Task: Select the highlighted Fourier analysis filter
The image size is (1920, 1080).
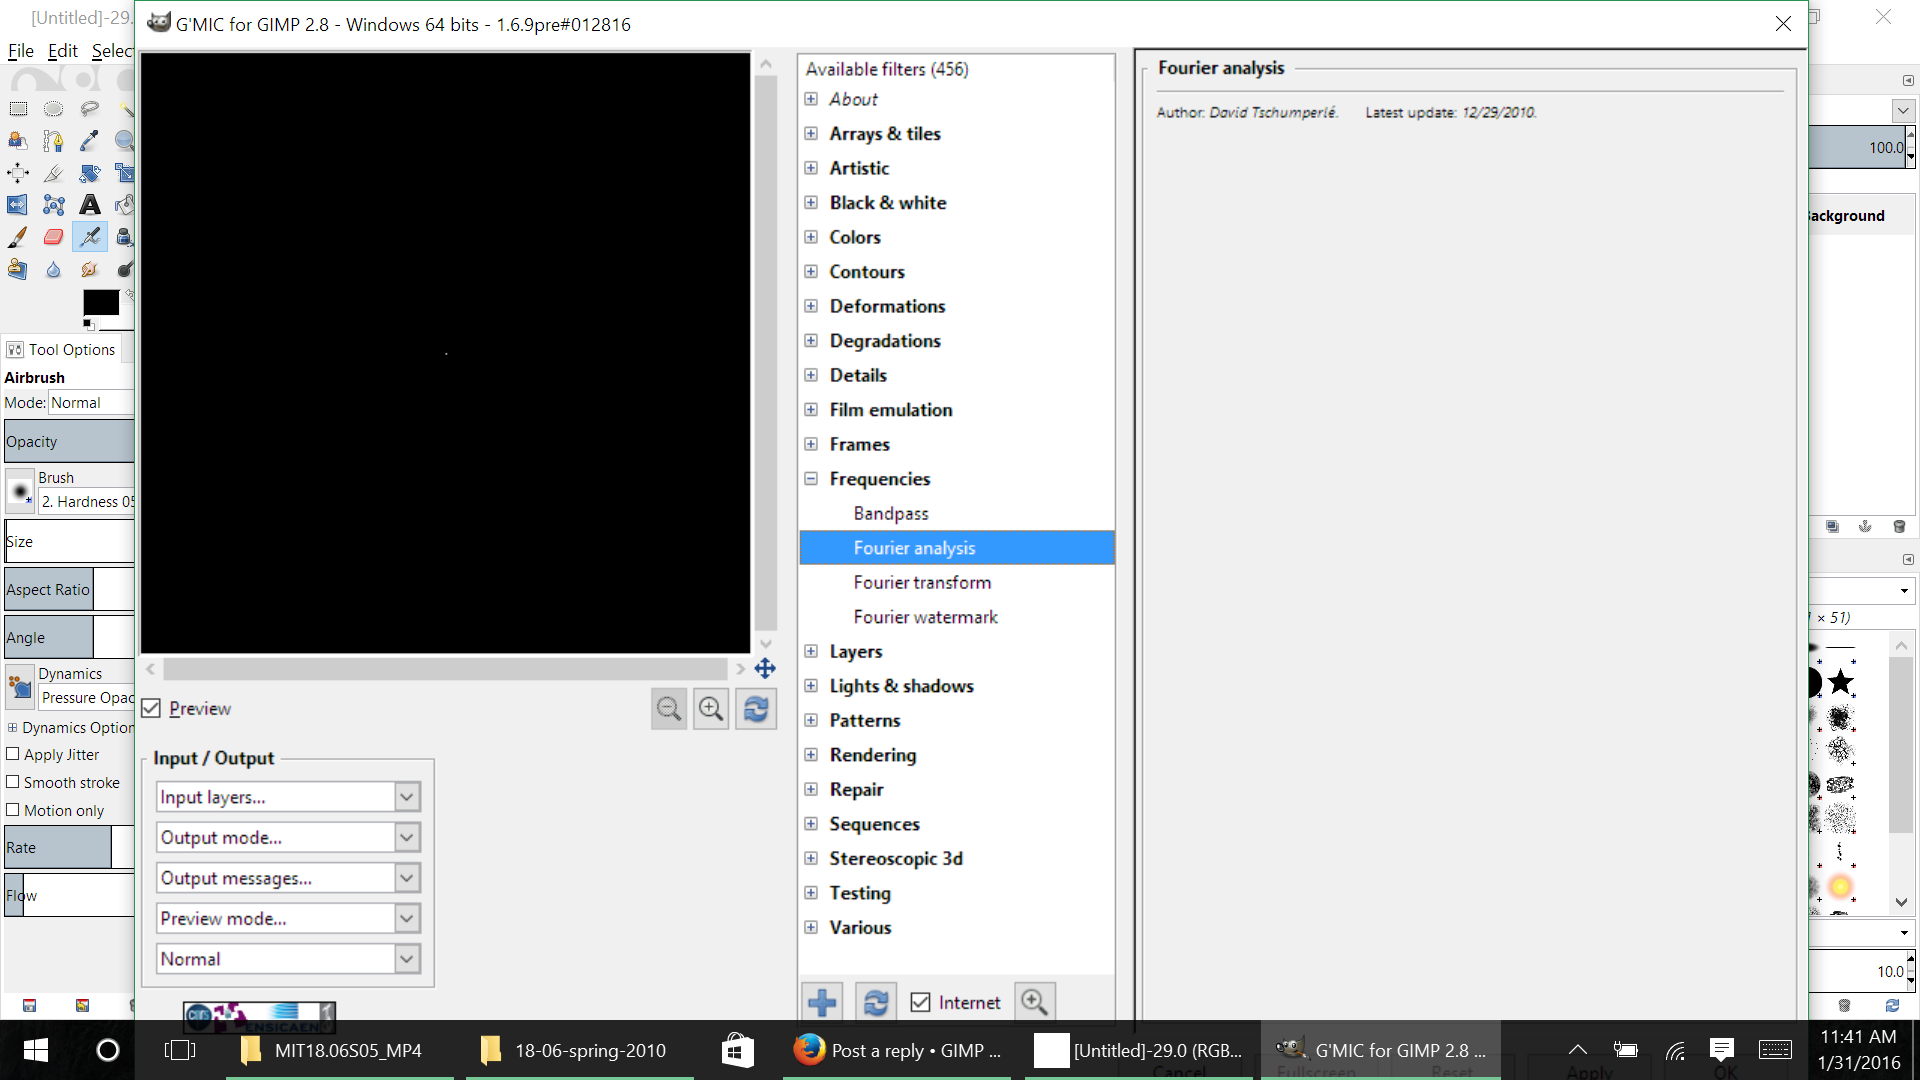Action: pos(957,548)
